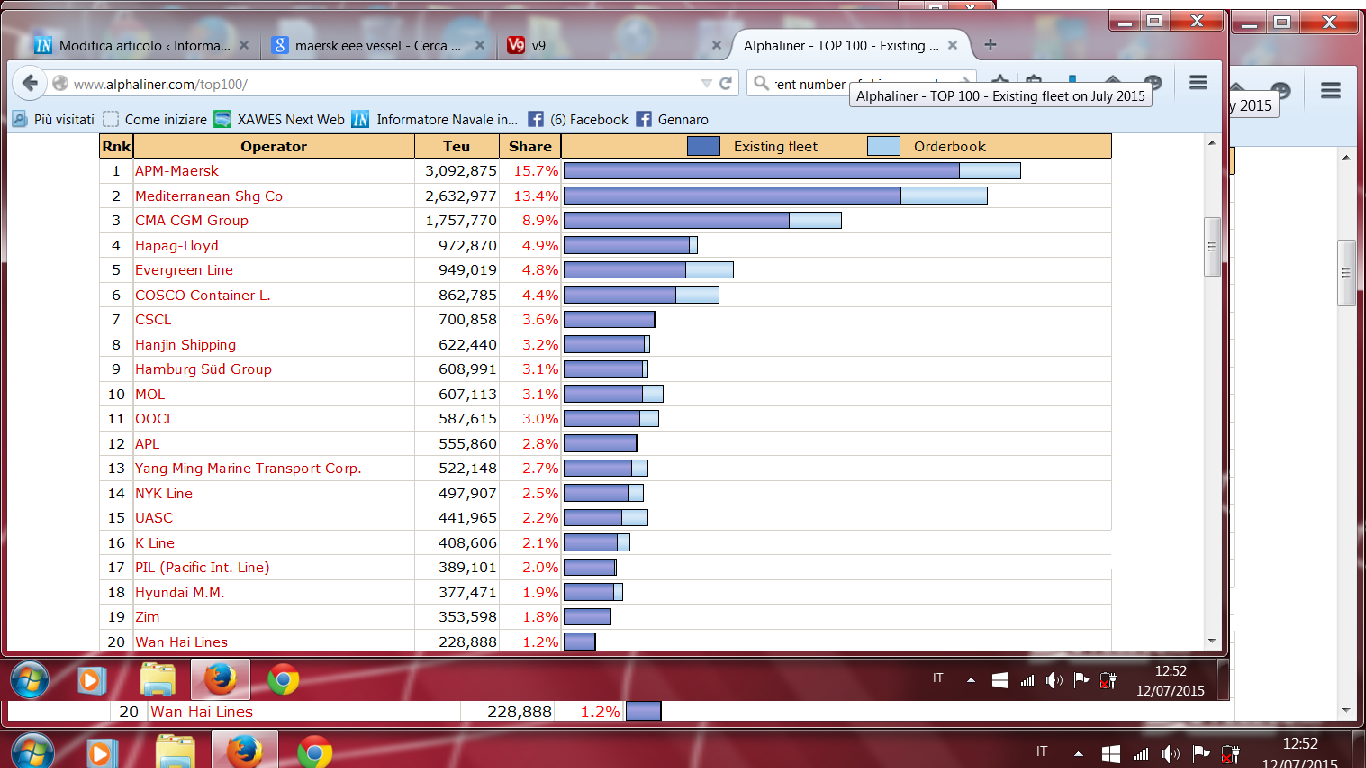The image size is (1366, 768).
Task: Open the MOL operator link
Action: point(150,394)
